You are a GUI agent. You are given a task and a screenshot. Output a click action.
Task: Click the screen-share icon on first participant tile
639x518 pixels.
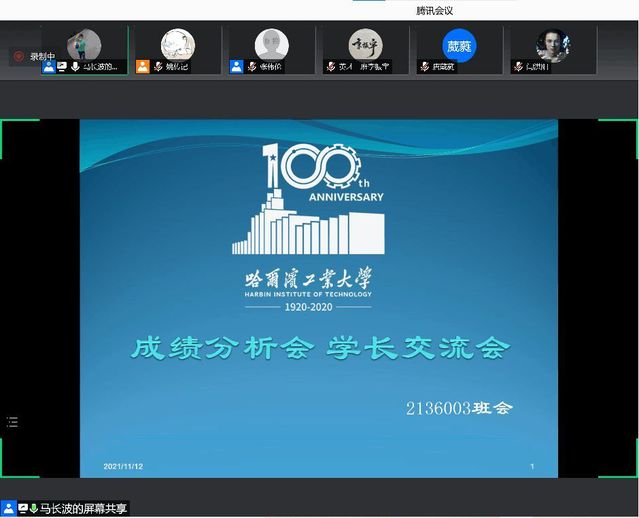[x=62, y=66]
